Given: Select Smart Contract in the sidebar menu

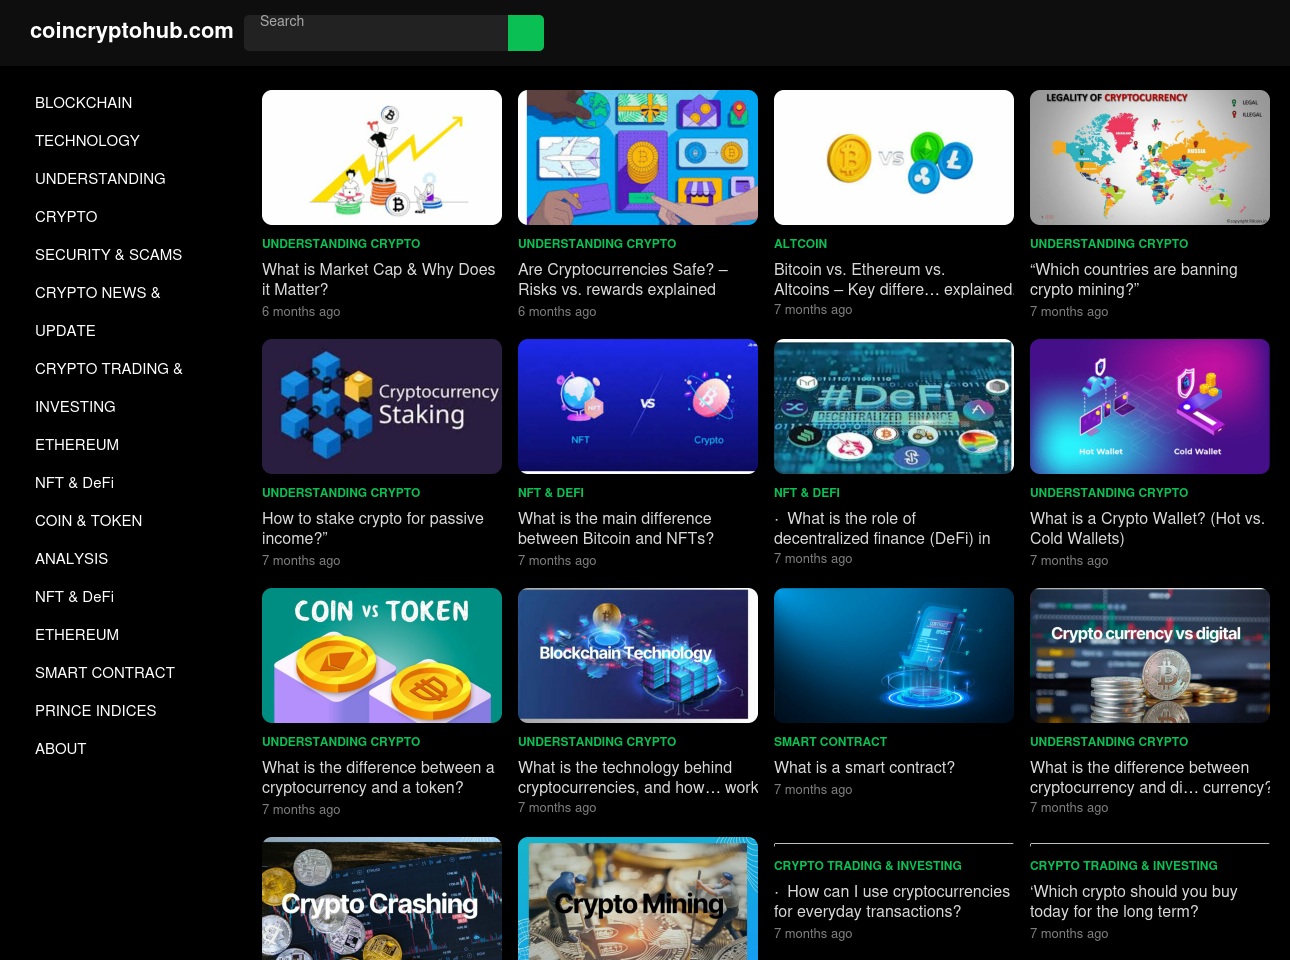Looking at the screenshot, I should (x=105, y=673).
